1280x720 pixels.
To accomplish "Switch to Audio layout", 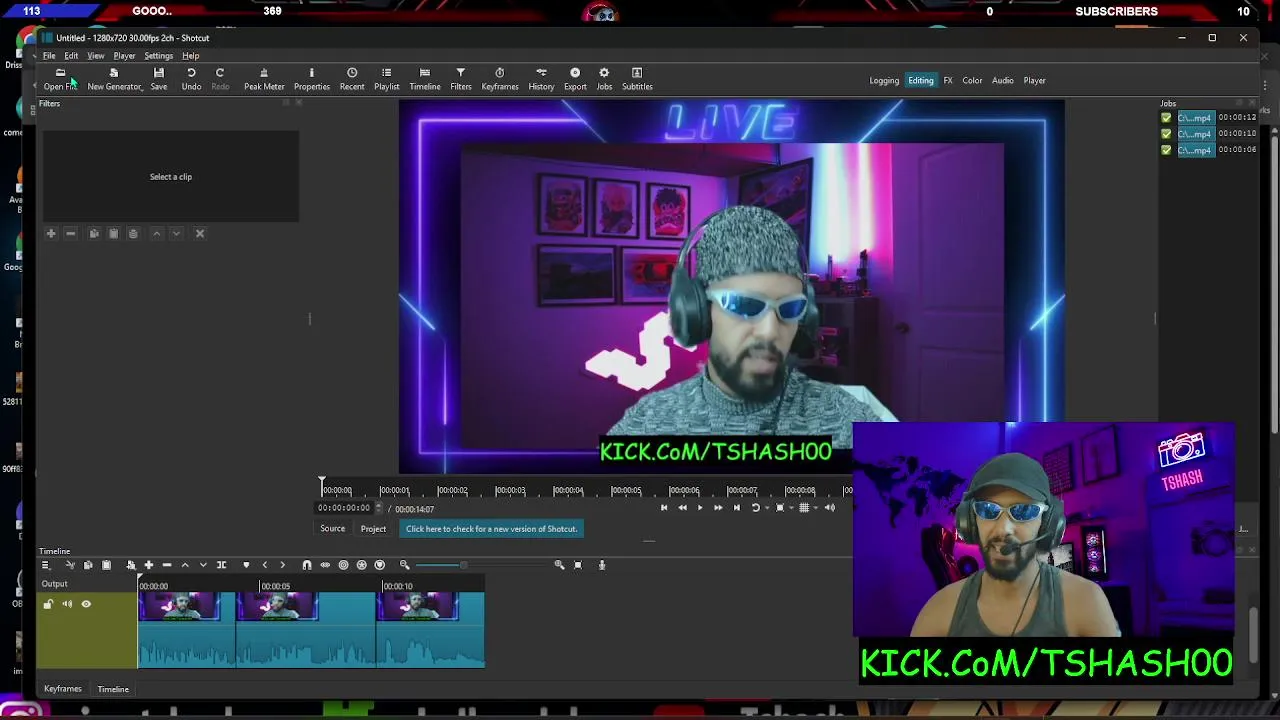I will [x=1002, y=81].
